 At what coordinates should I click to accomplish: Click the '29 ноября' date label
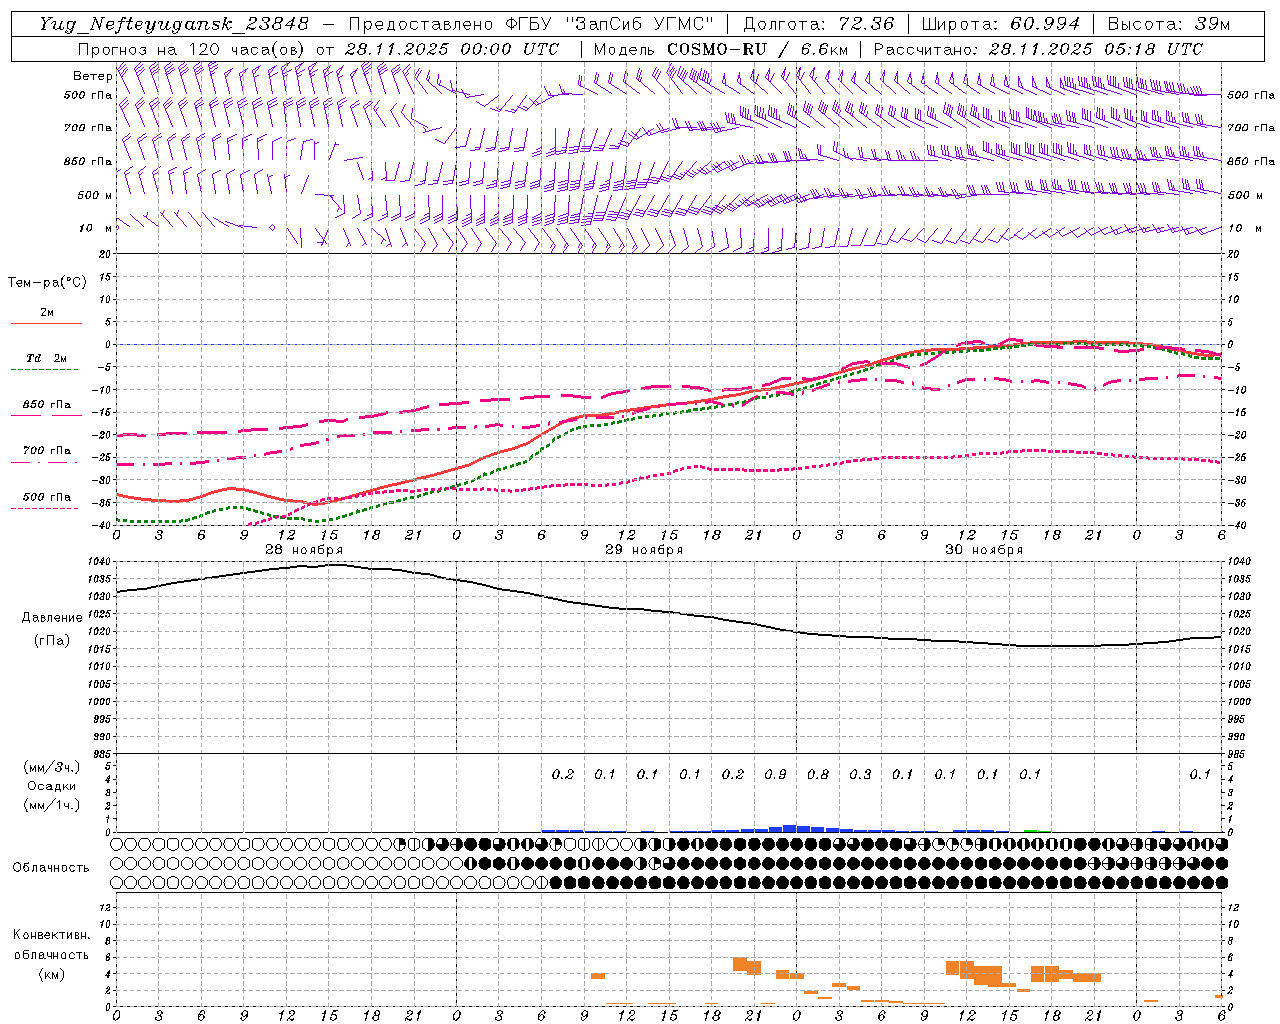pos(644,550)
